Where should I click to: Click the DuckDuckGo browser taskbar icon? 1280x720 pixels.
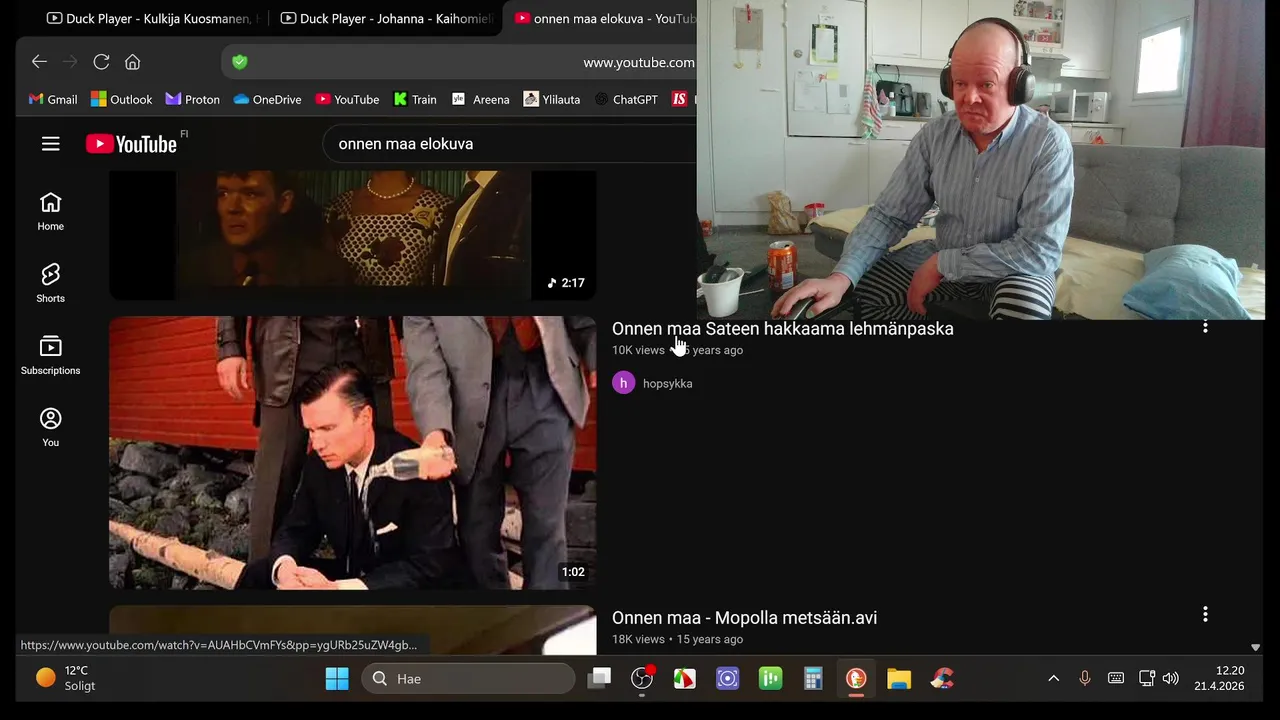[856, 679]
